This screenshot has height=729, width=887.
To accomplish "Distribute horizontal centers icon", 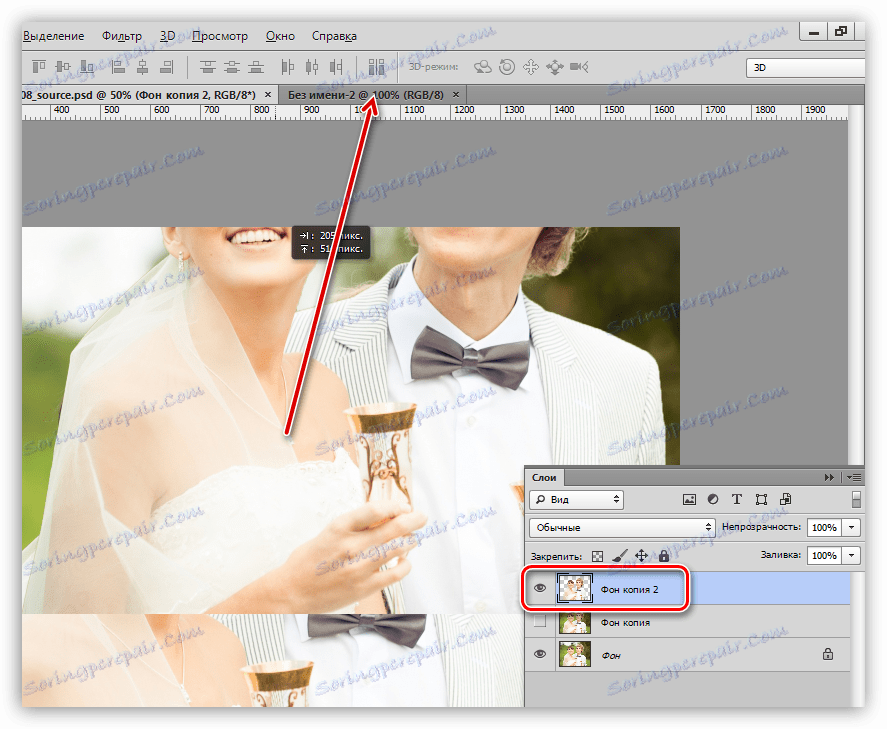I will (x=312, y=67).
